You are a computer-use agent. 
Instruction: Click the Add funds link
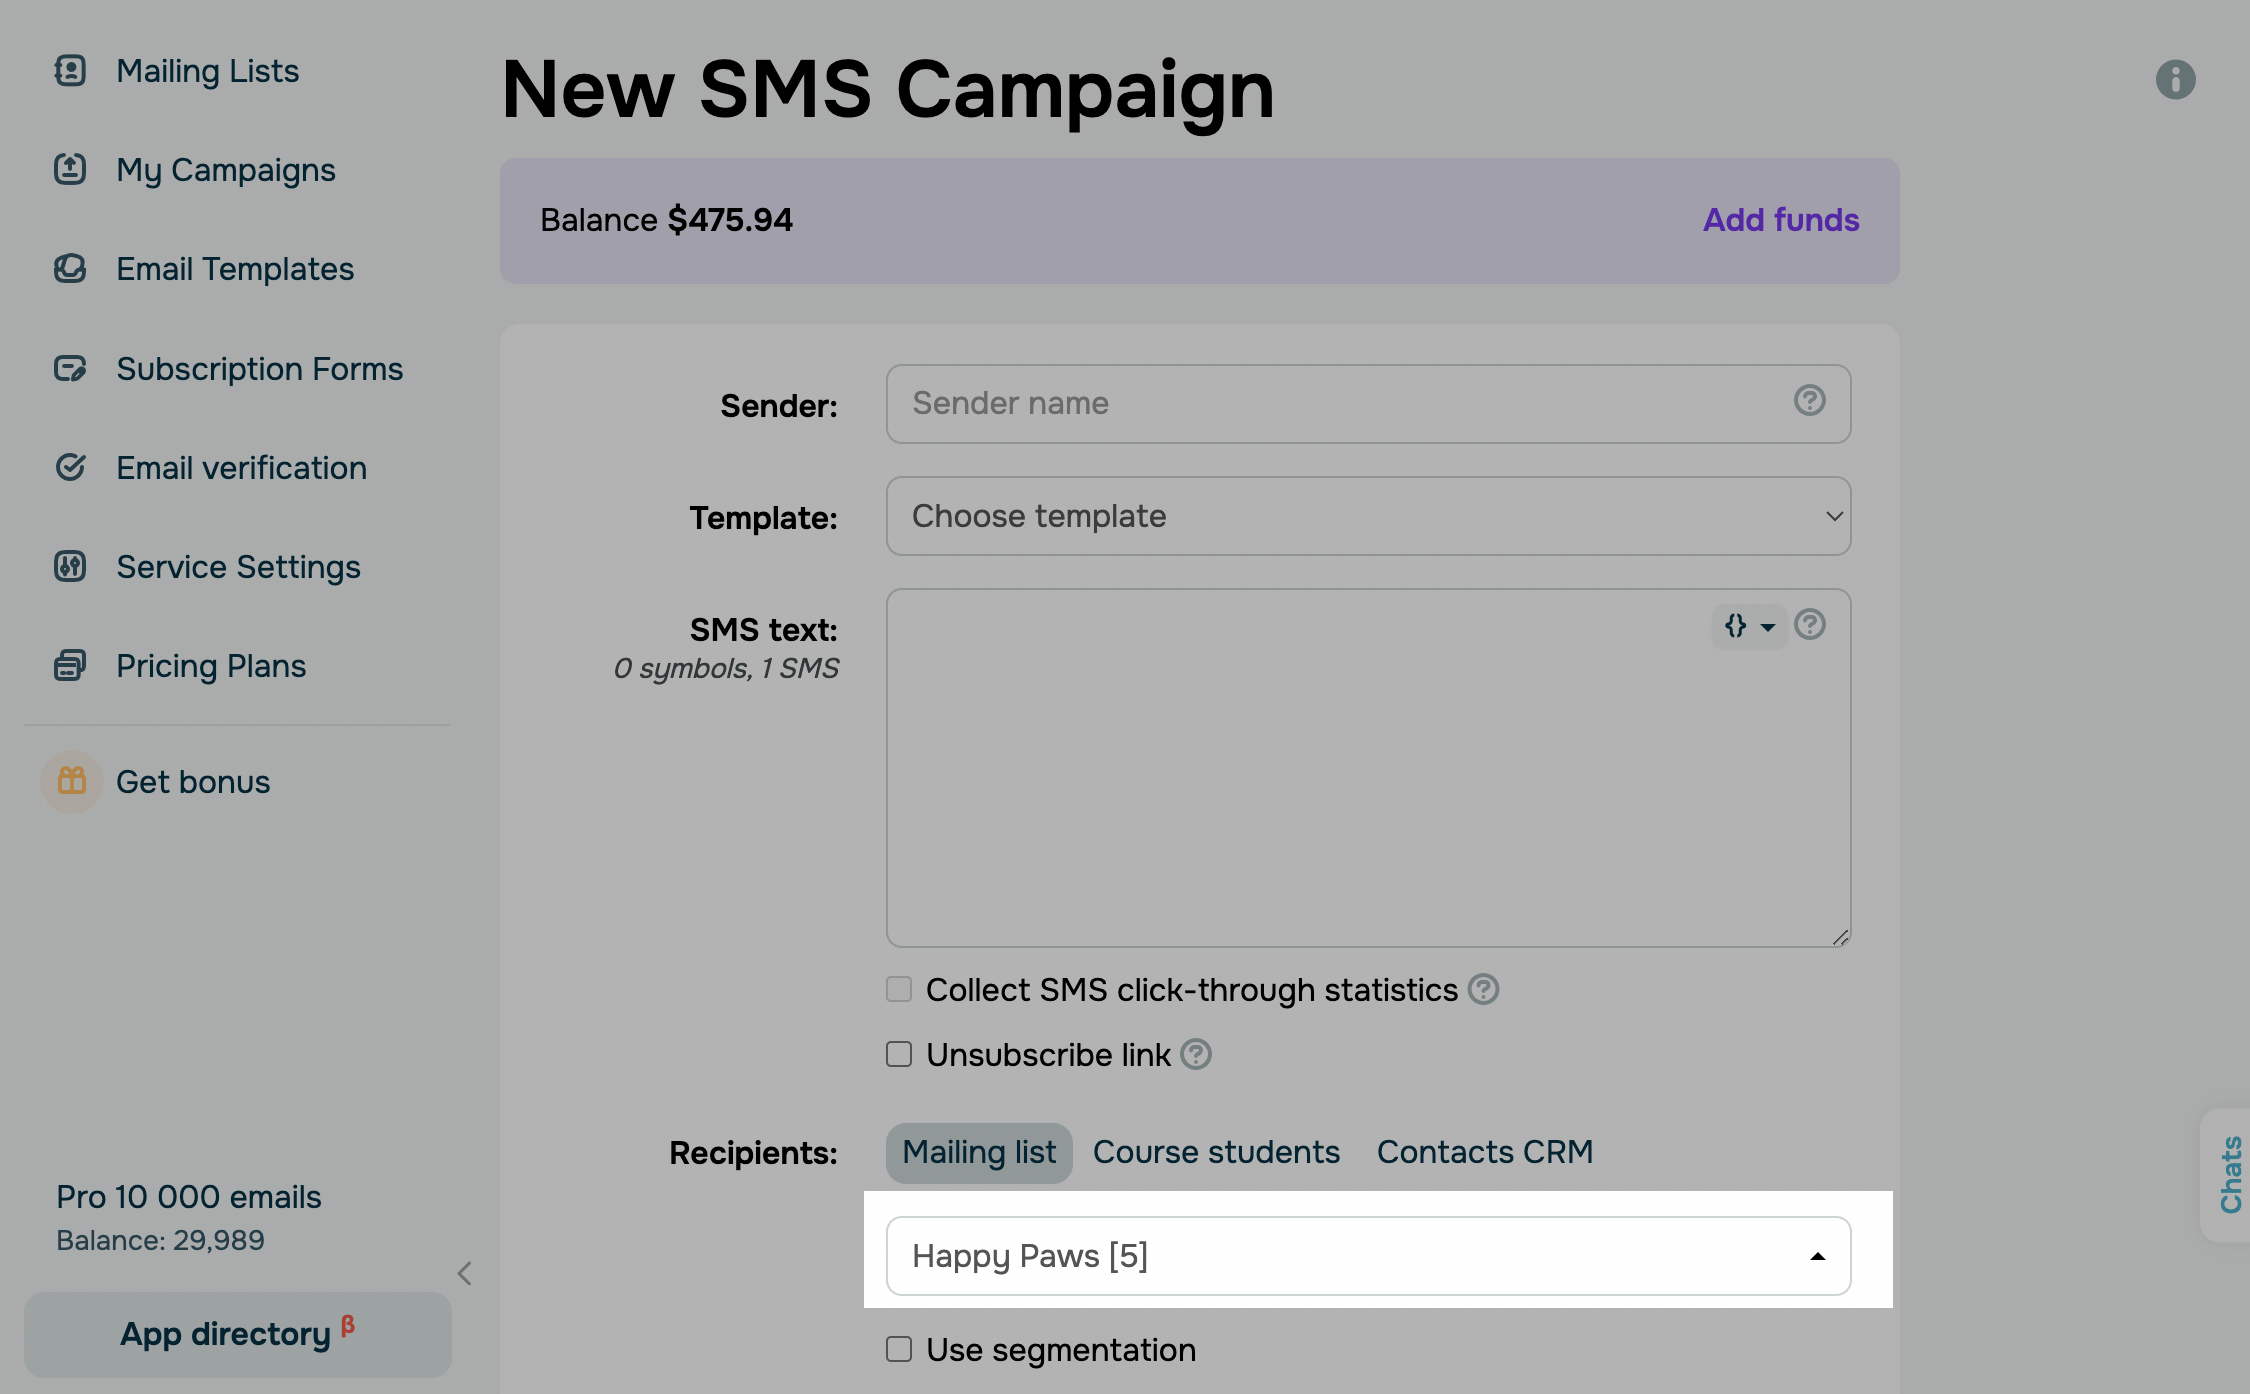[1780, 220]
